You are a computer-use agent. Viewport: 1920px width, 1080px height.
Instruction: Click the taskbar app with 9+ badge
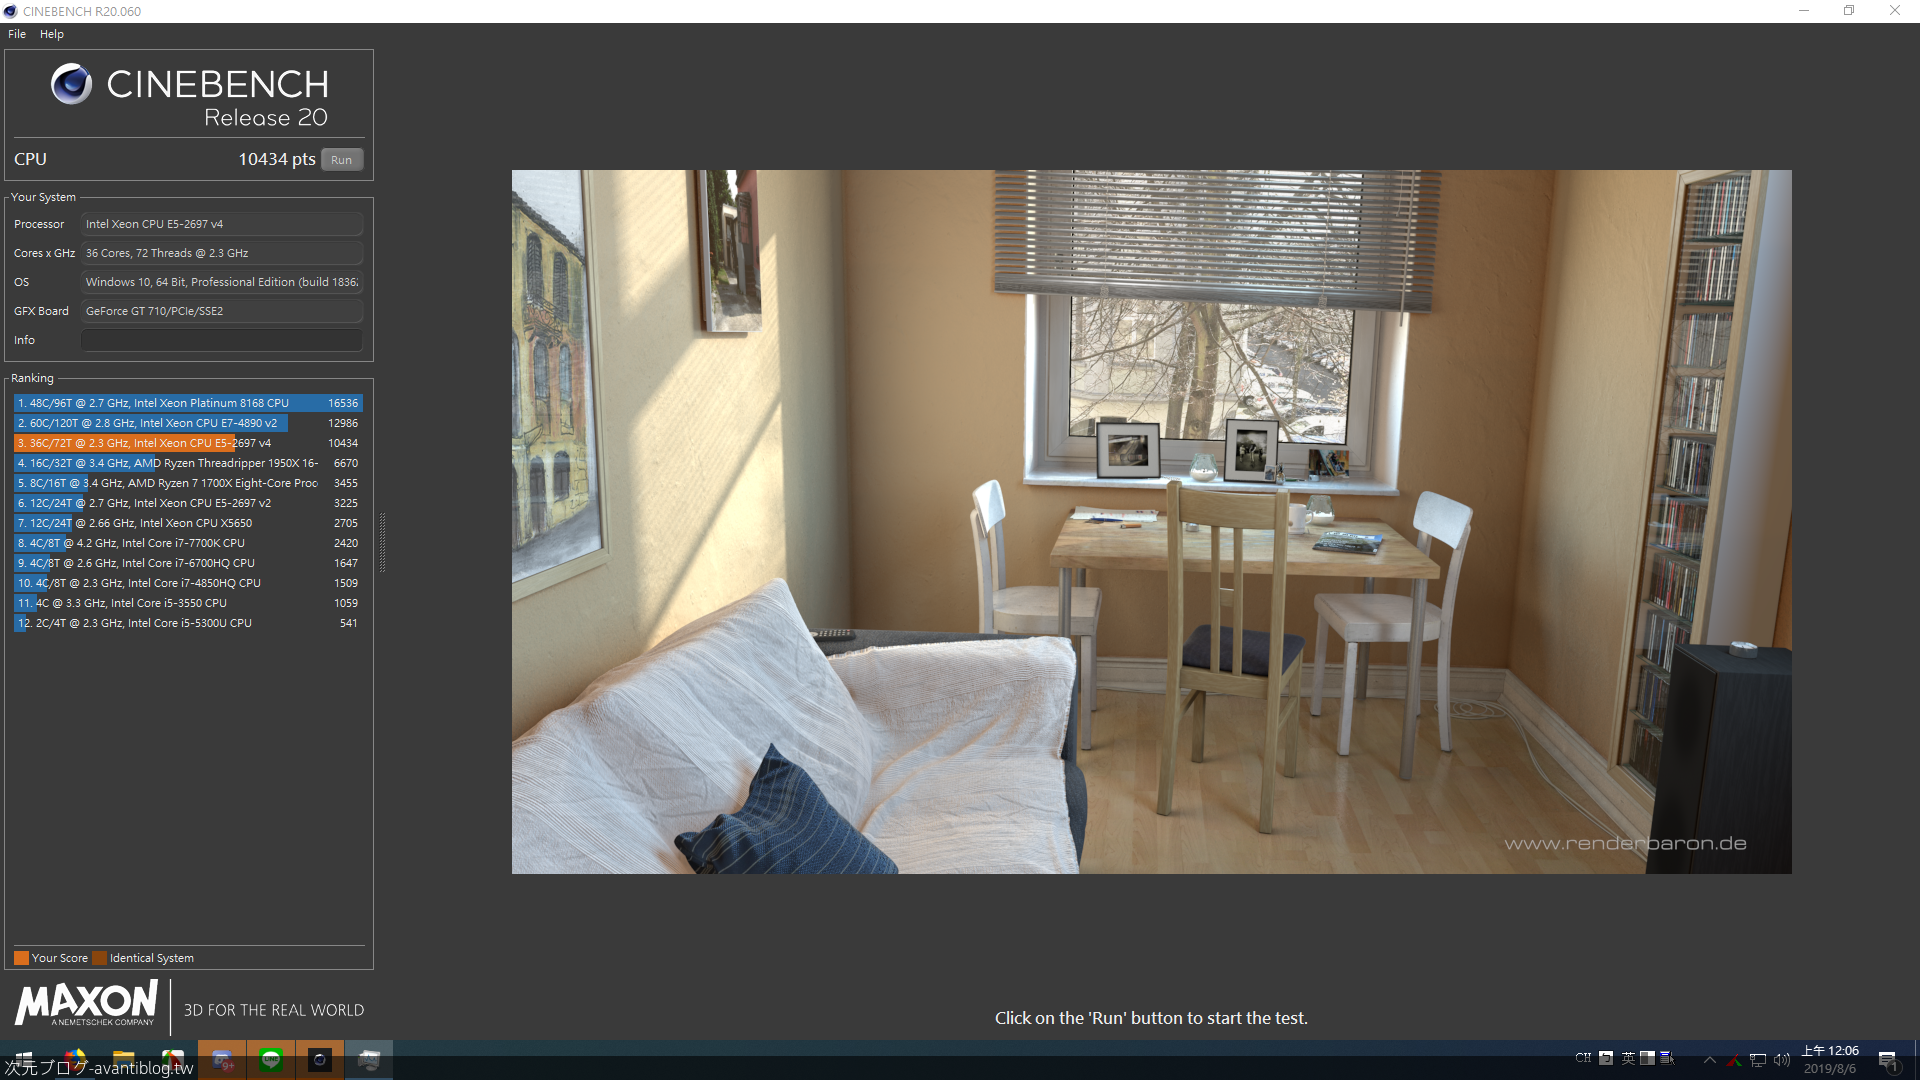(x=222, y=1060)
